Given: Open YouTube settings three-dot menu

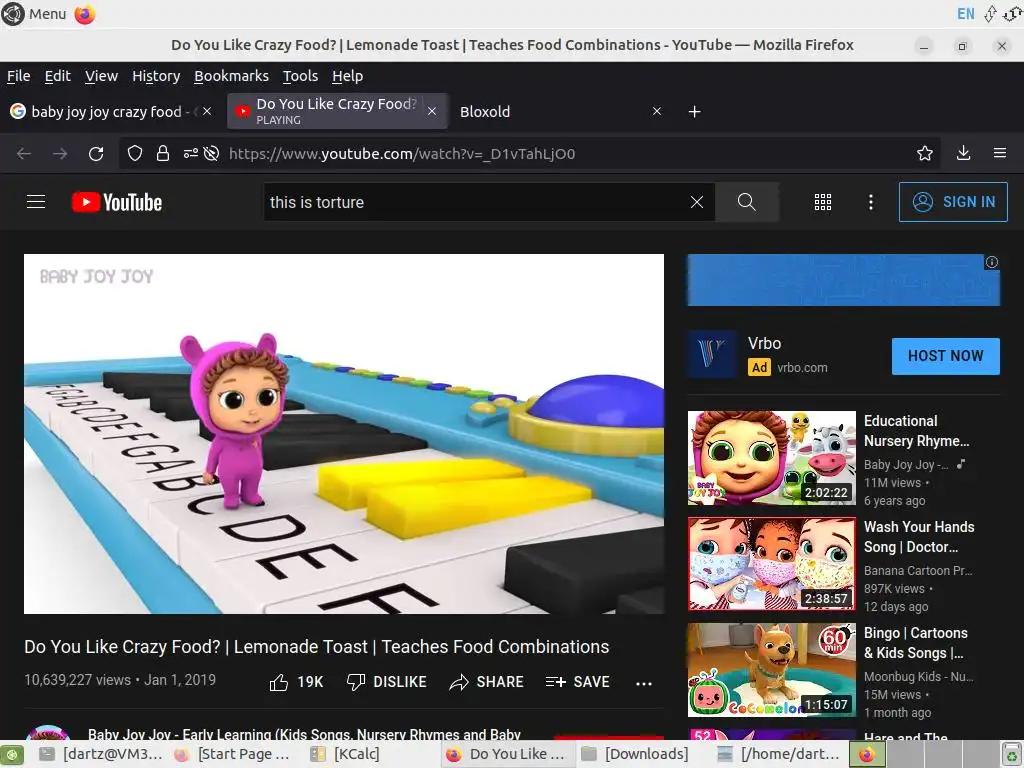Looking at the screenshot, I should pyautogui.click(x=871, y=202).
